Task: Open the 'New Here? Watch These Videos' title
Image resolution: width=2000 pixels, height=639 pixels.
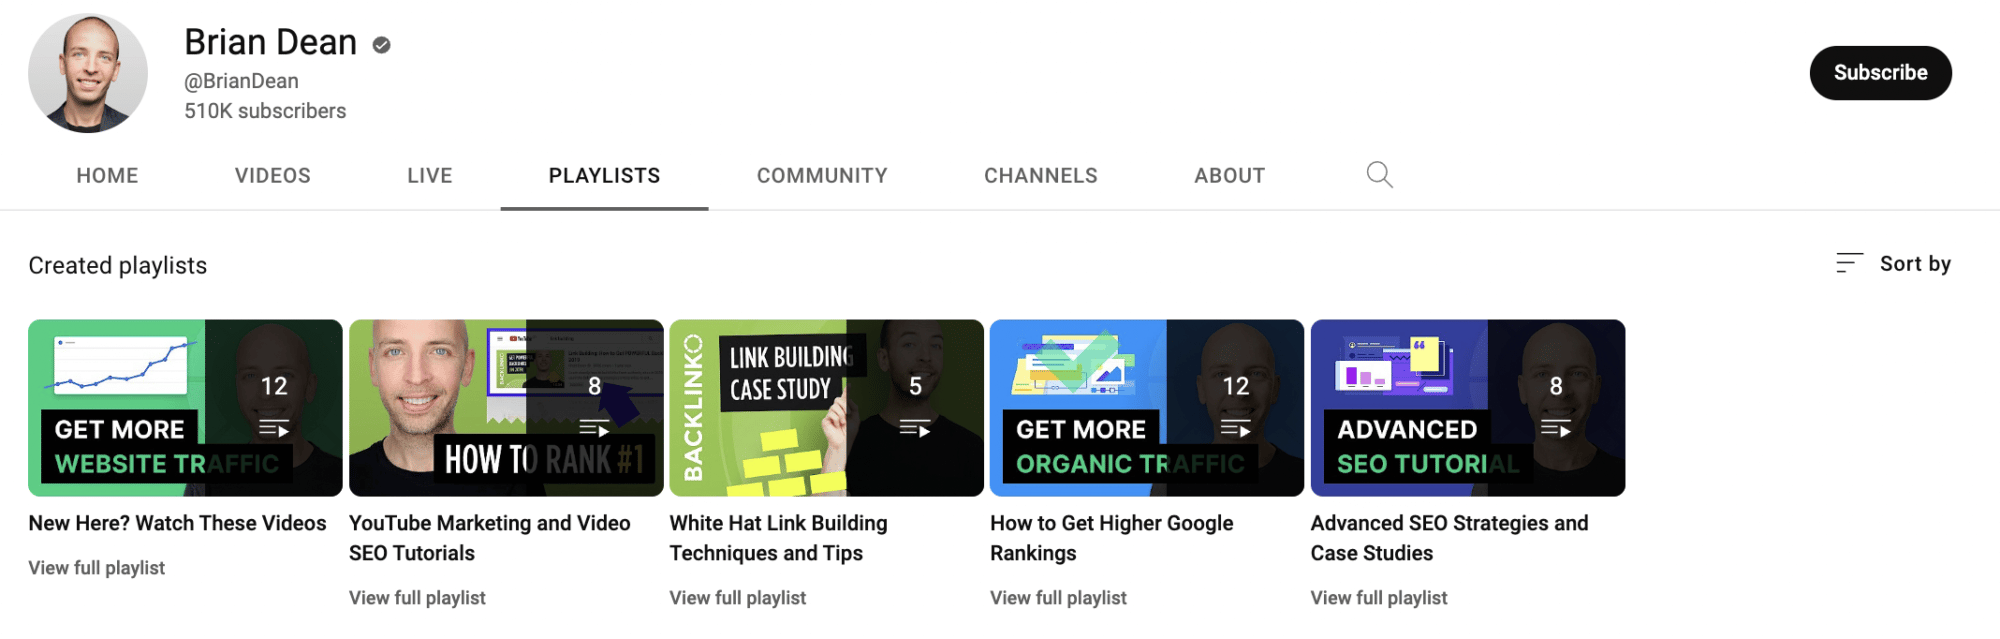Action: [177, 523]
